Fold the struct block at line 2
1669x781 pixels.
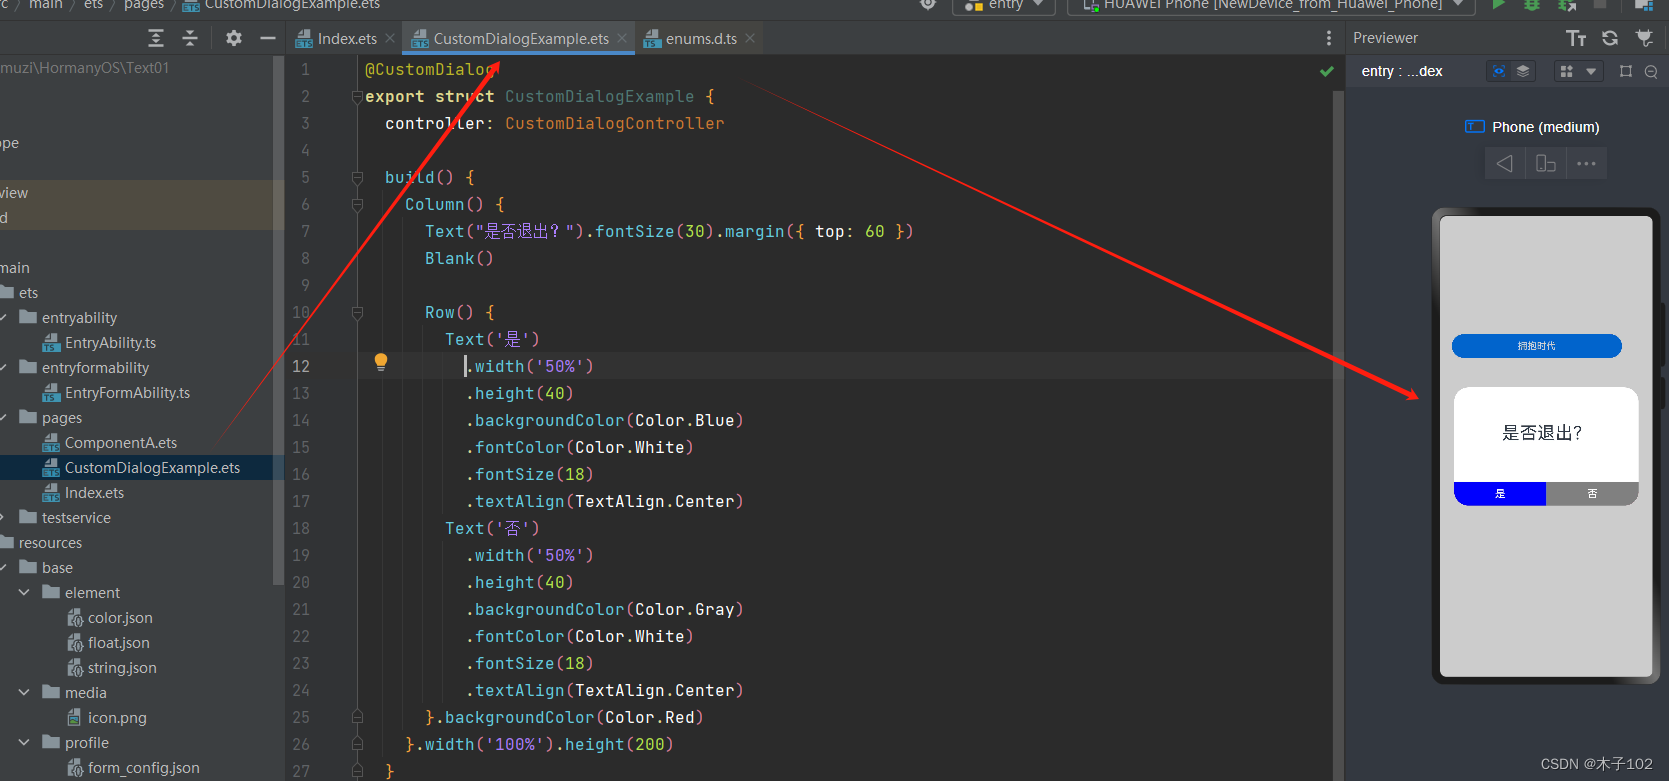(x=357, y=97)
